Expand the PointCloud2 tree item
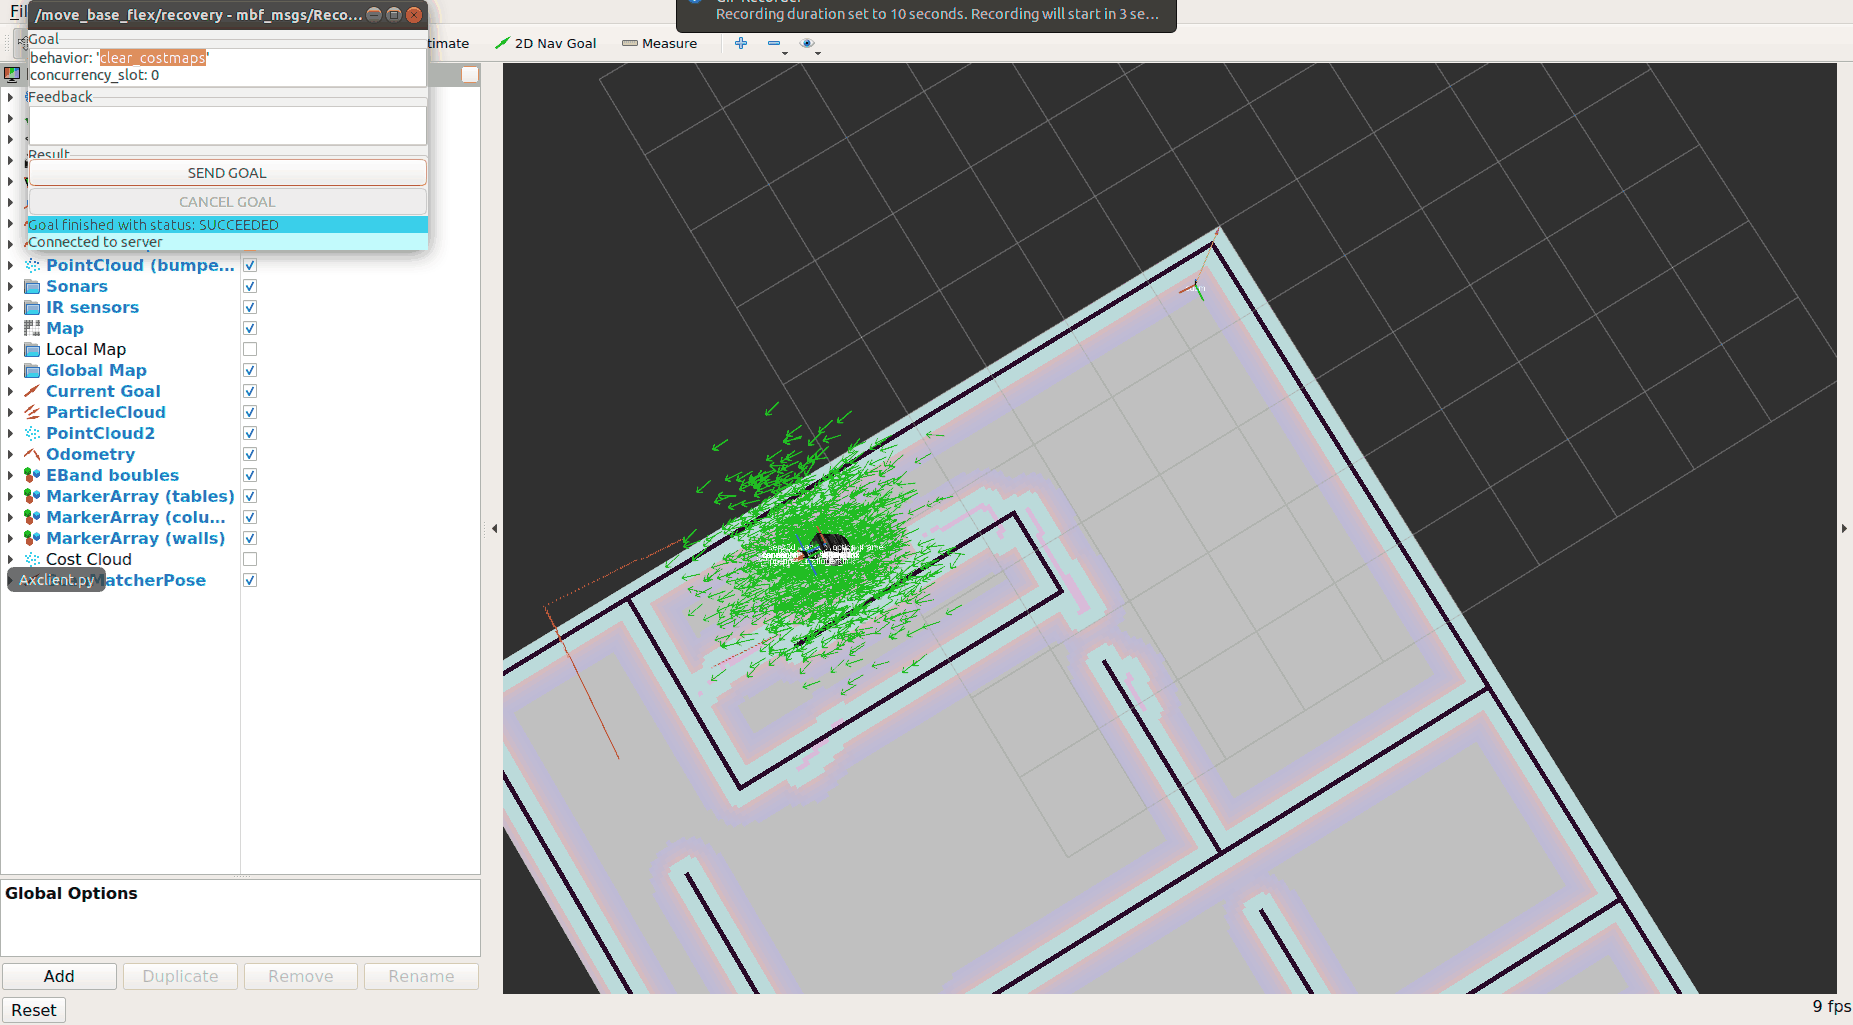1853x1025 pixels. (x=10, y=433)
